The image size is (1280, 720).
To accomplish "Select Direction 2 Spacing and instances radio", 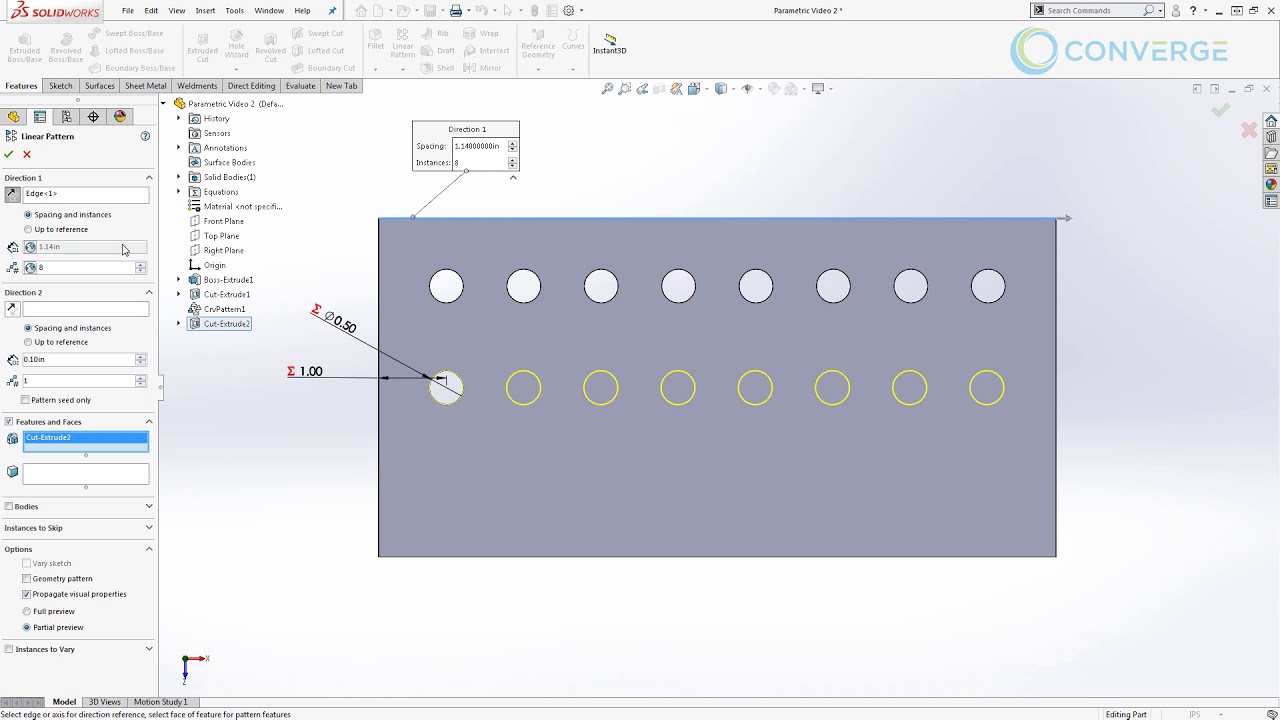I will [28, 328].
